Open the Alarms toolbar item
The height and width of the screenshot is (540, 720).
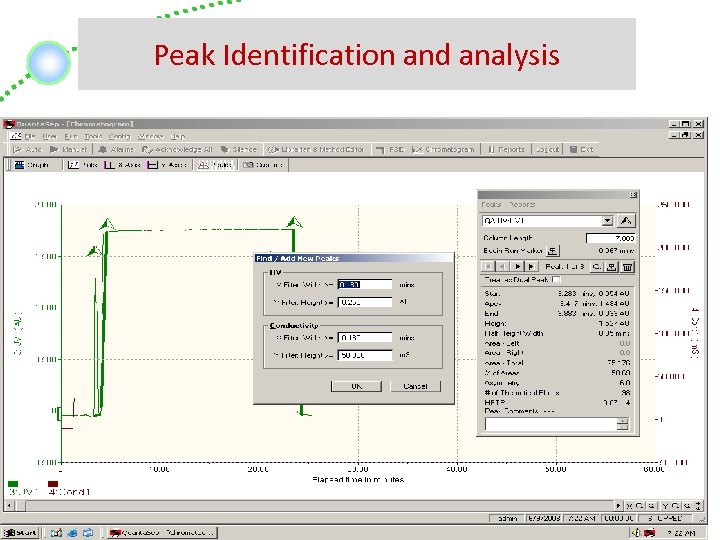pos(116,150)
